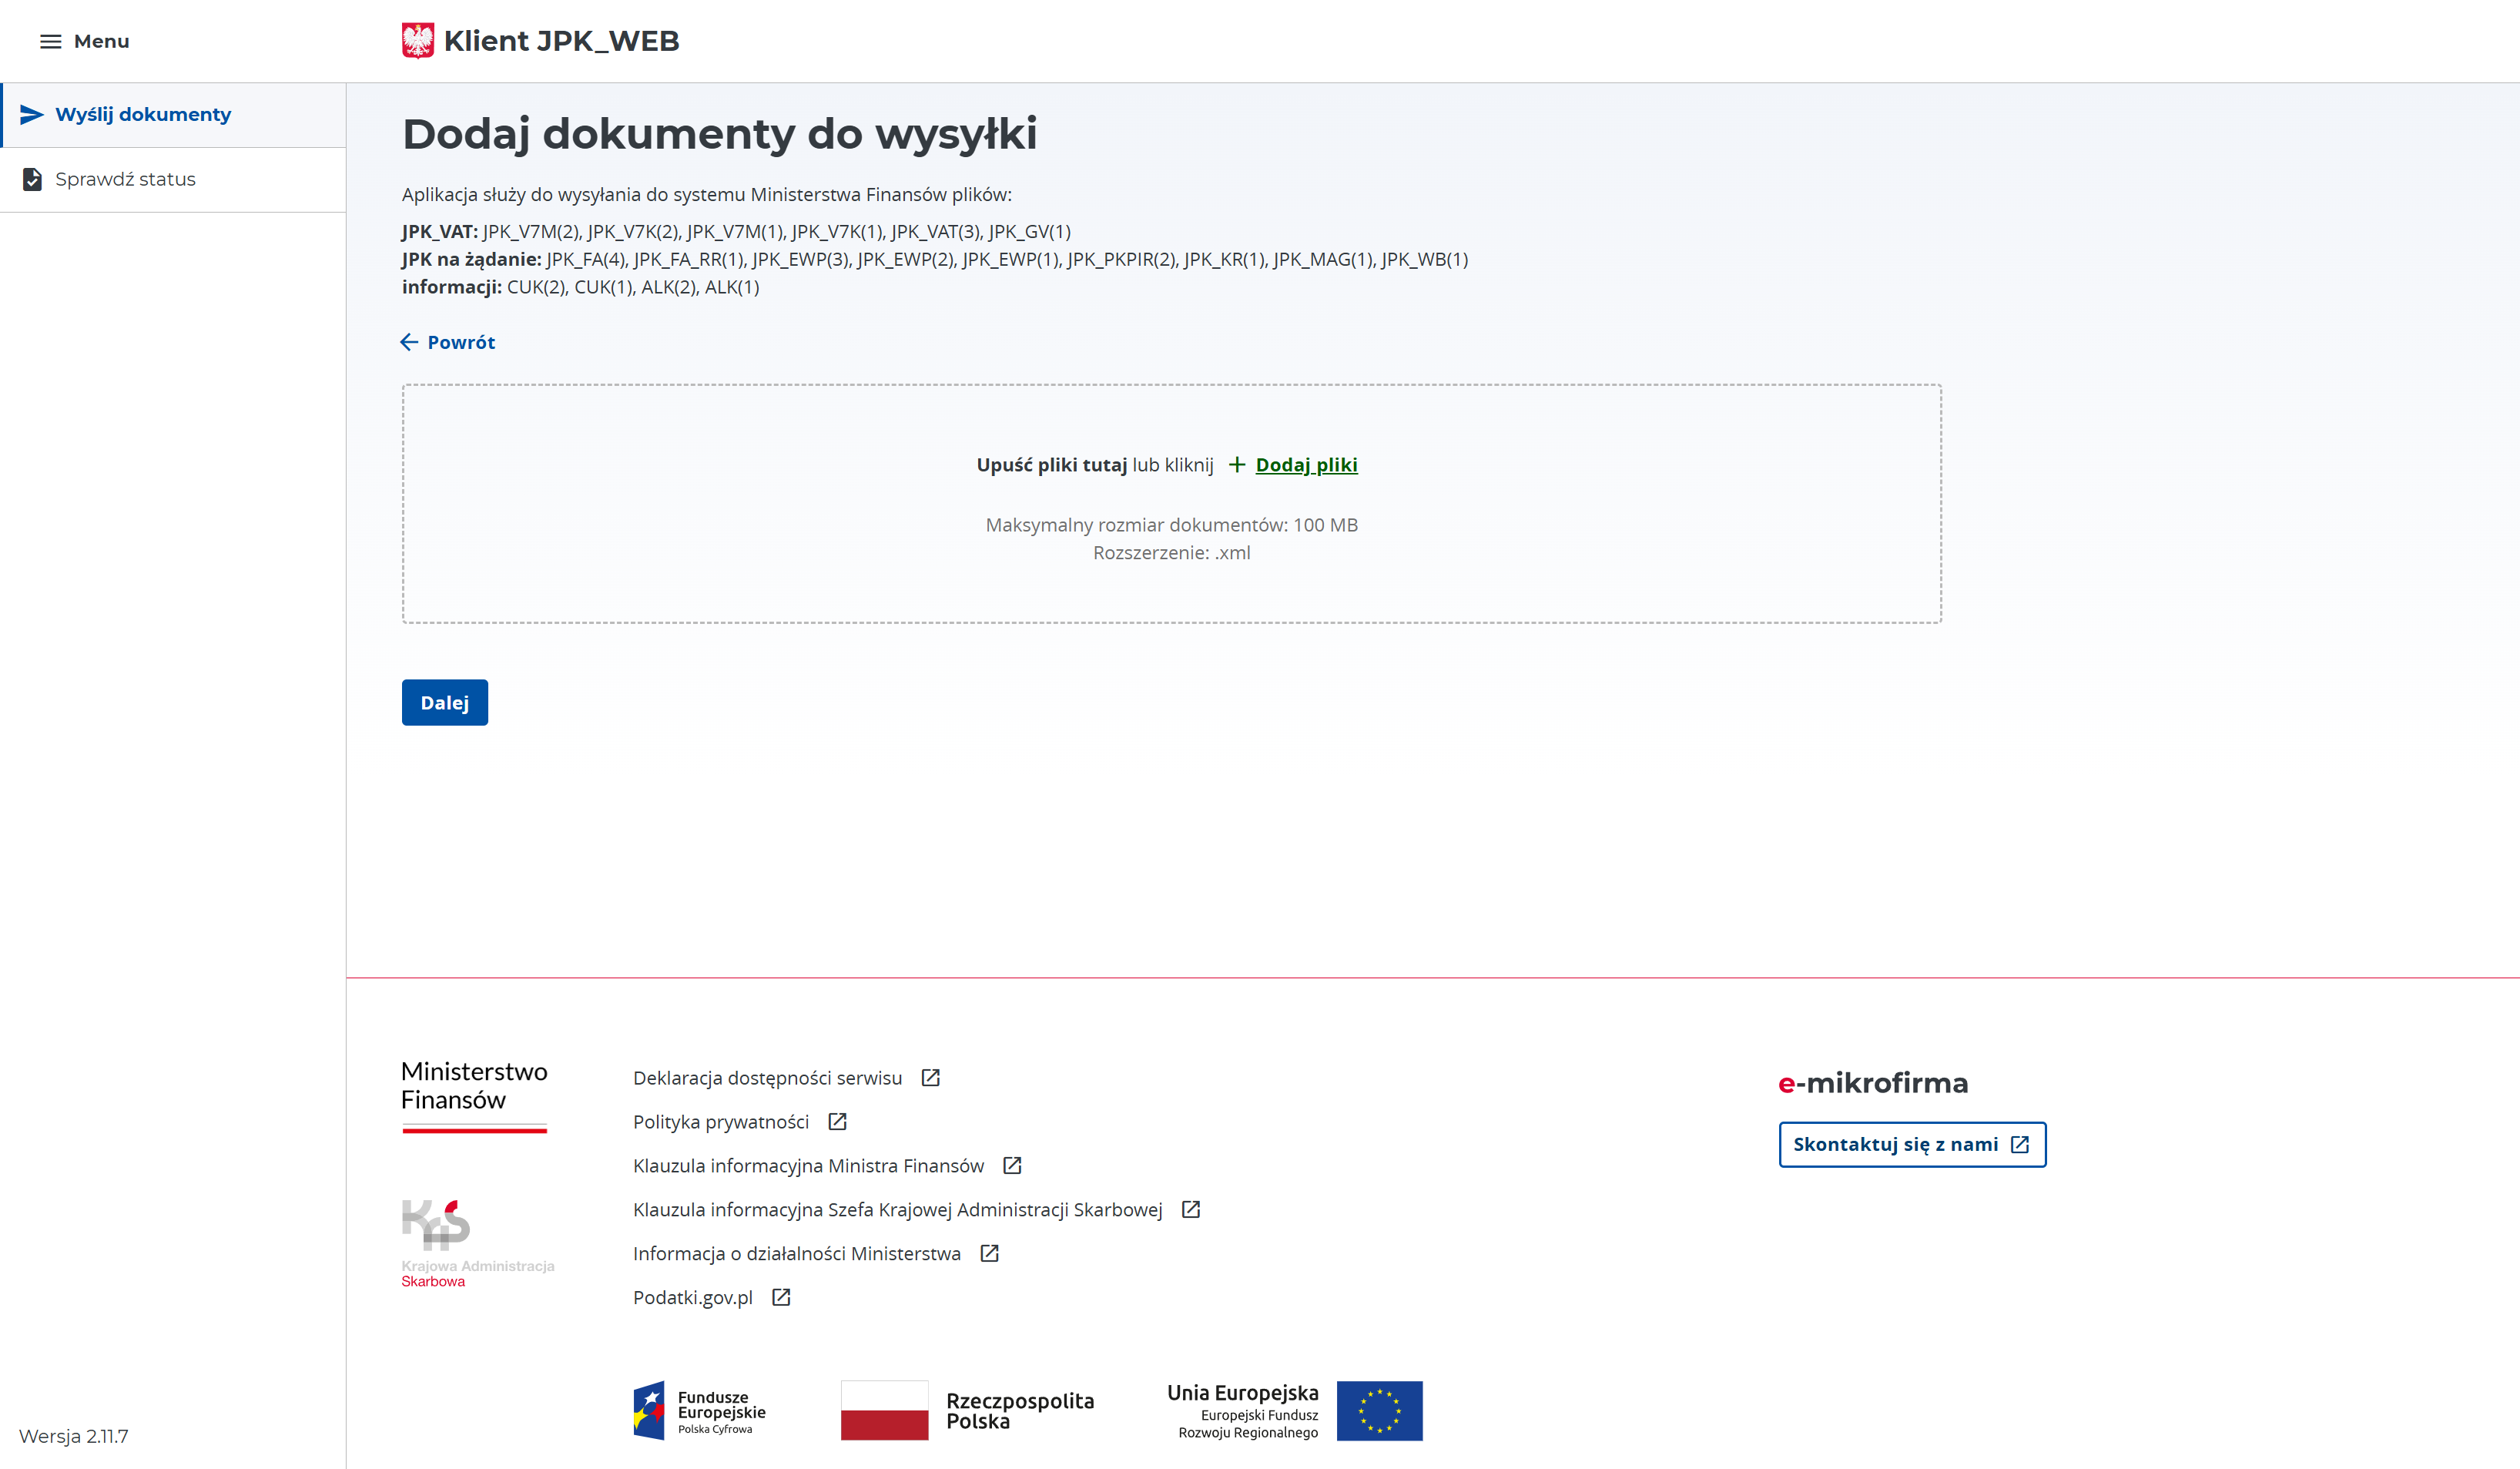Click external icon after Klauzula Szefa KAS
Image resolution: width=2520 pixels, height=1469 pixels.
tap(1190, 1210)
